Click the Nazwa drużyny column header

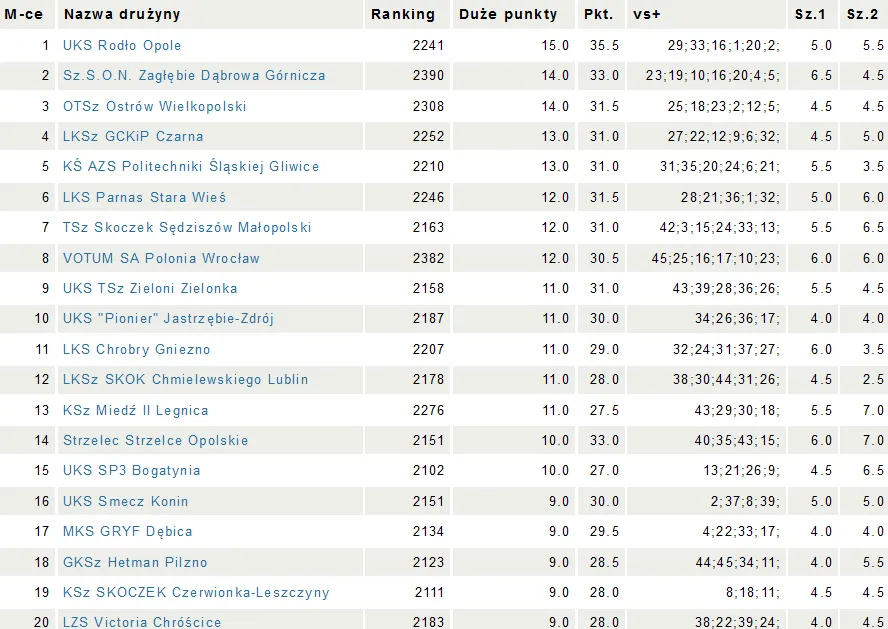[122, 14]
